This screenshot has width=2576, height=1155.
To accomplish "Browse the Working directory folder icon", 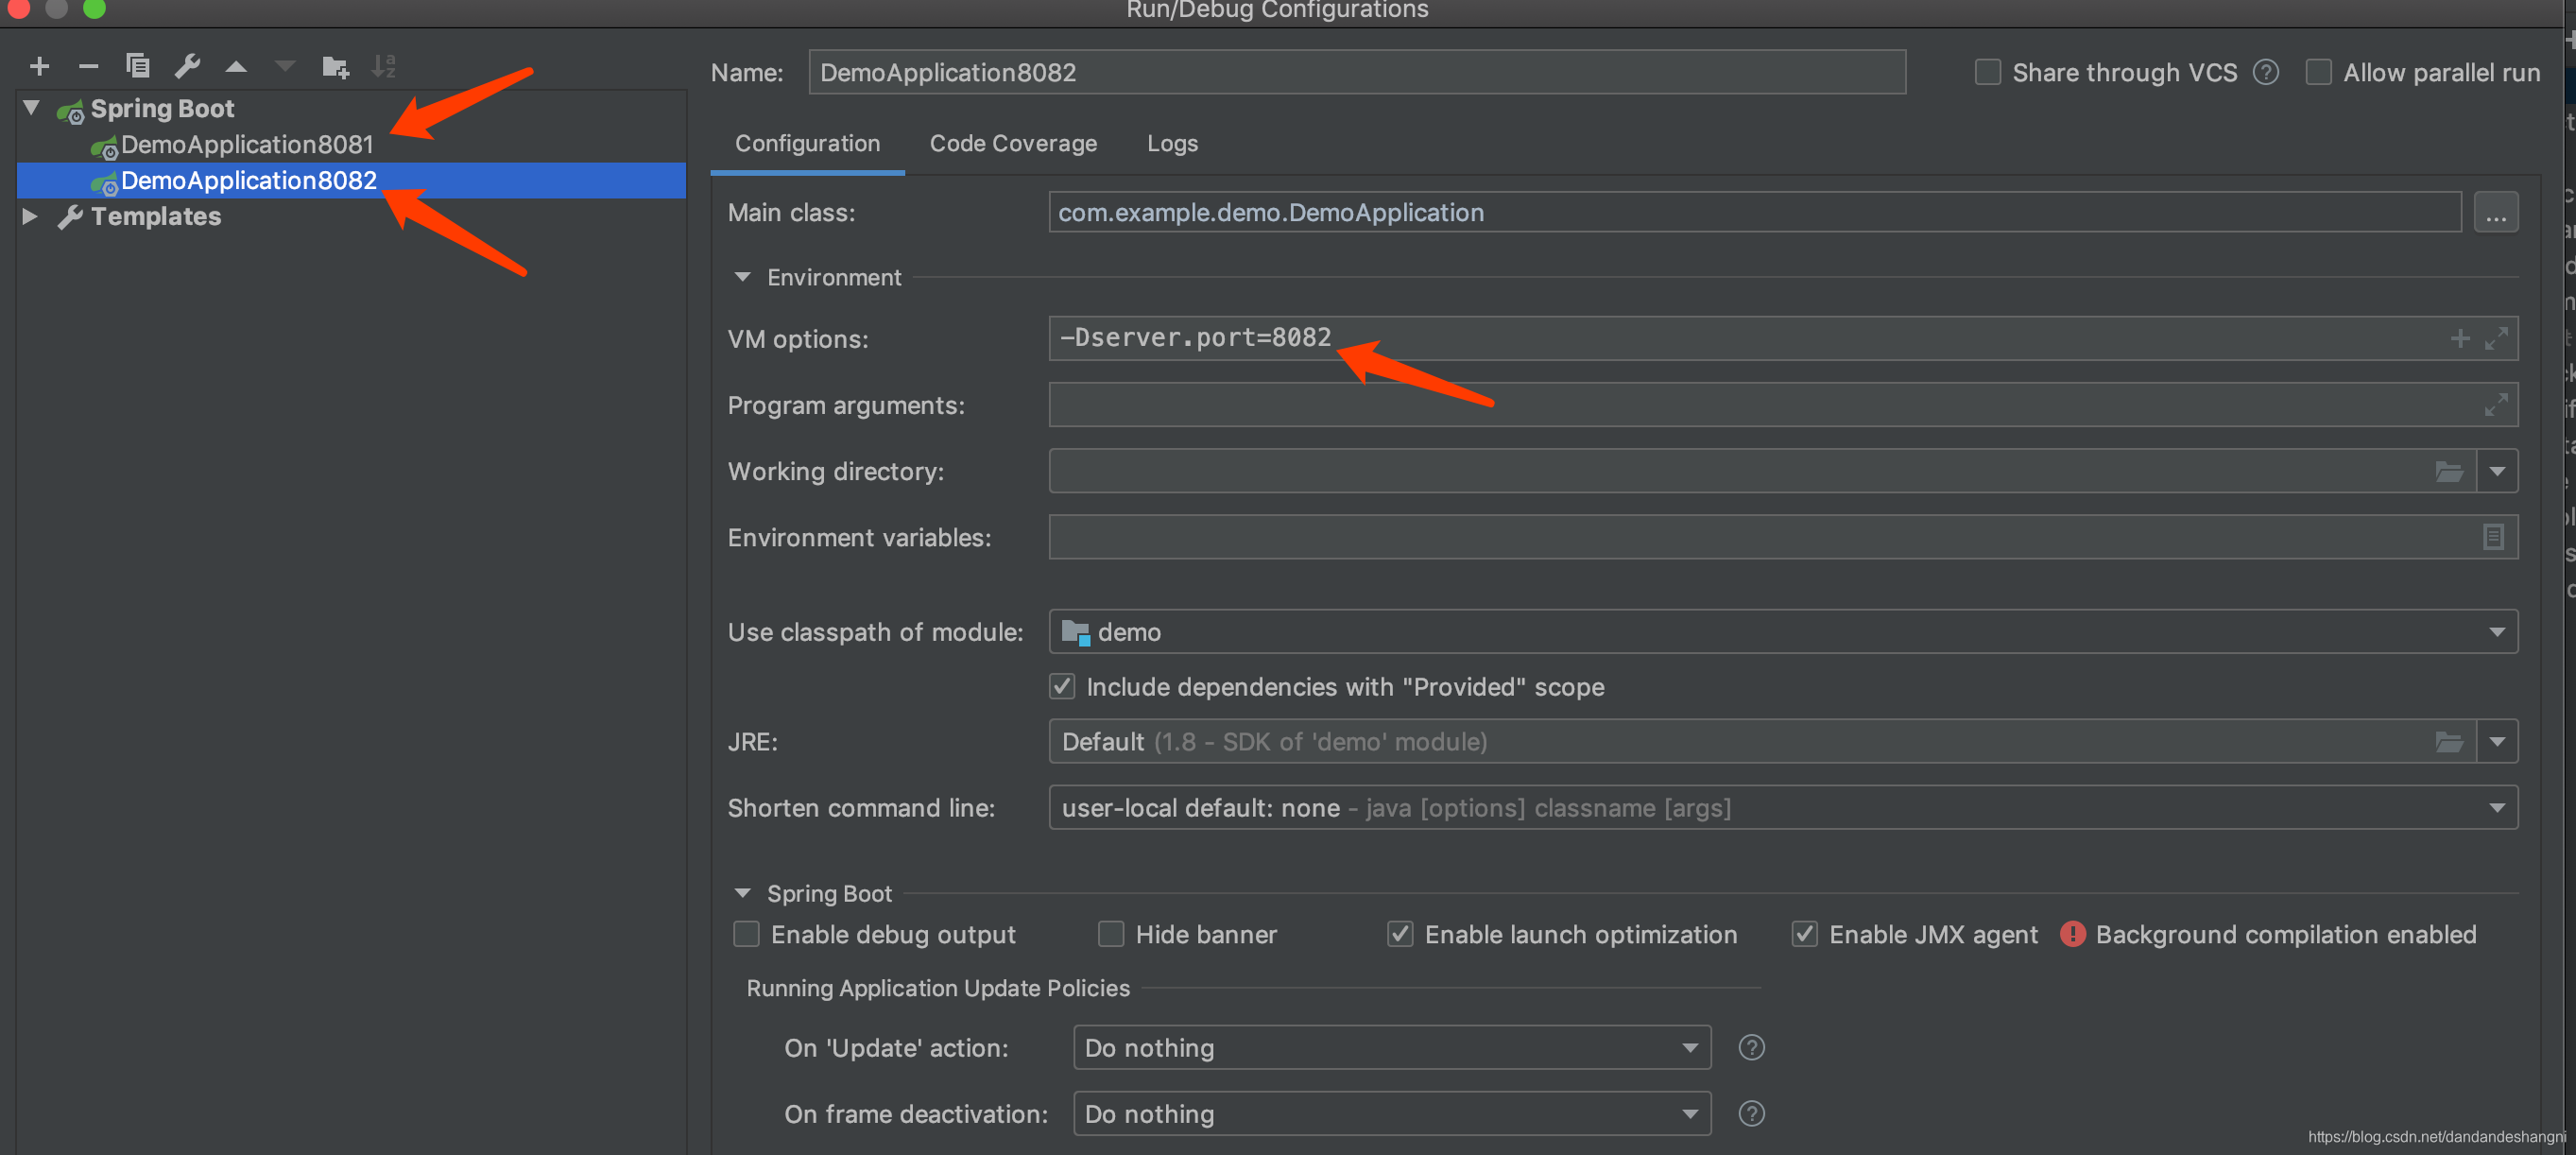I will coord(2448,471).
